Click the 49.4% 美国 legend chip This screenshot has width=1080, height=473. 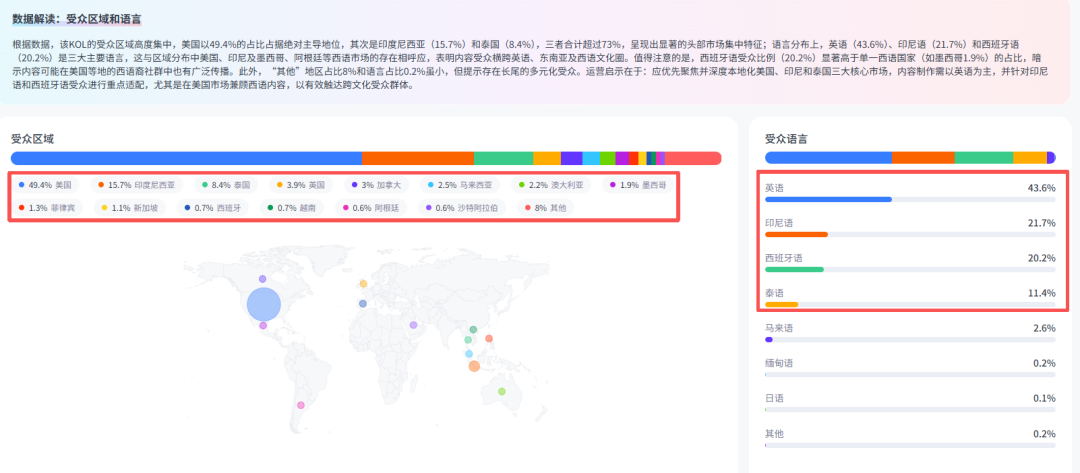[x=45, y=185]
